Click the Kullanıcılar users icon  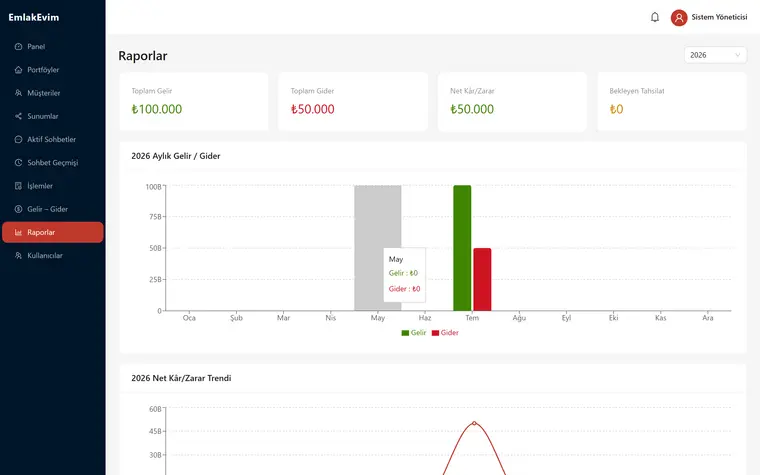18,255
